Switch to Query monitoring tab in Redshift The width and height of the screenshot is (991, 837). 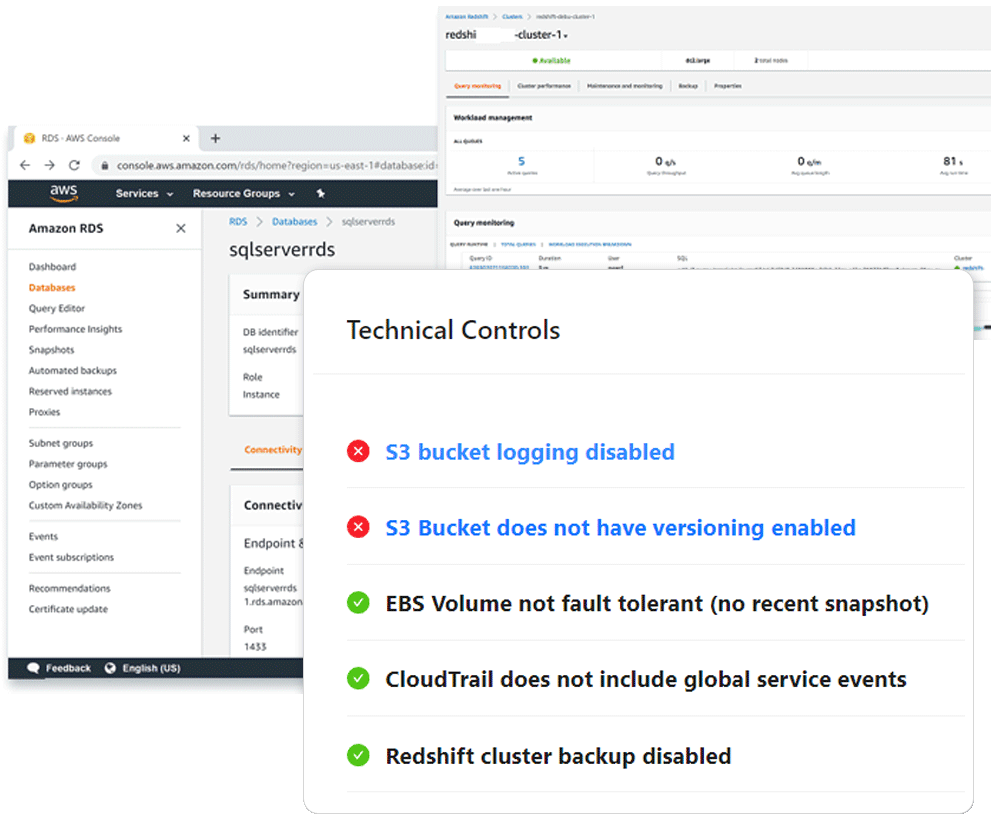coord(477,86)
